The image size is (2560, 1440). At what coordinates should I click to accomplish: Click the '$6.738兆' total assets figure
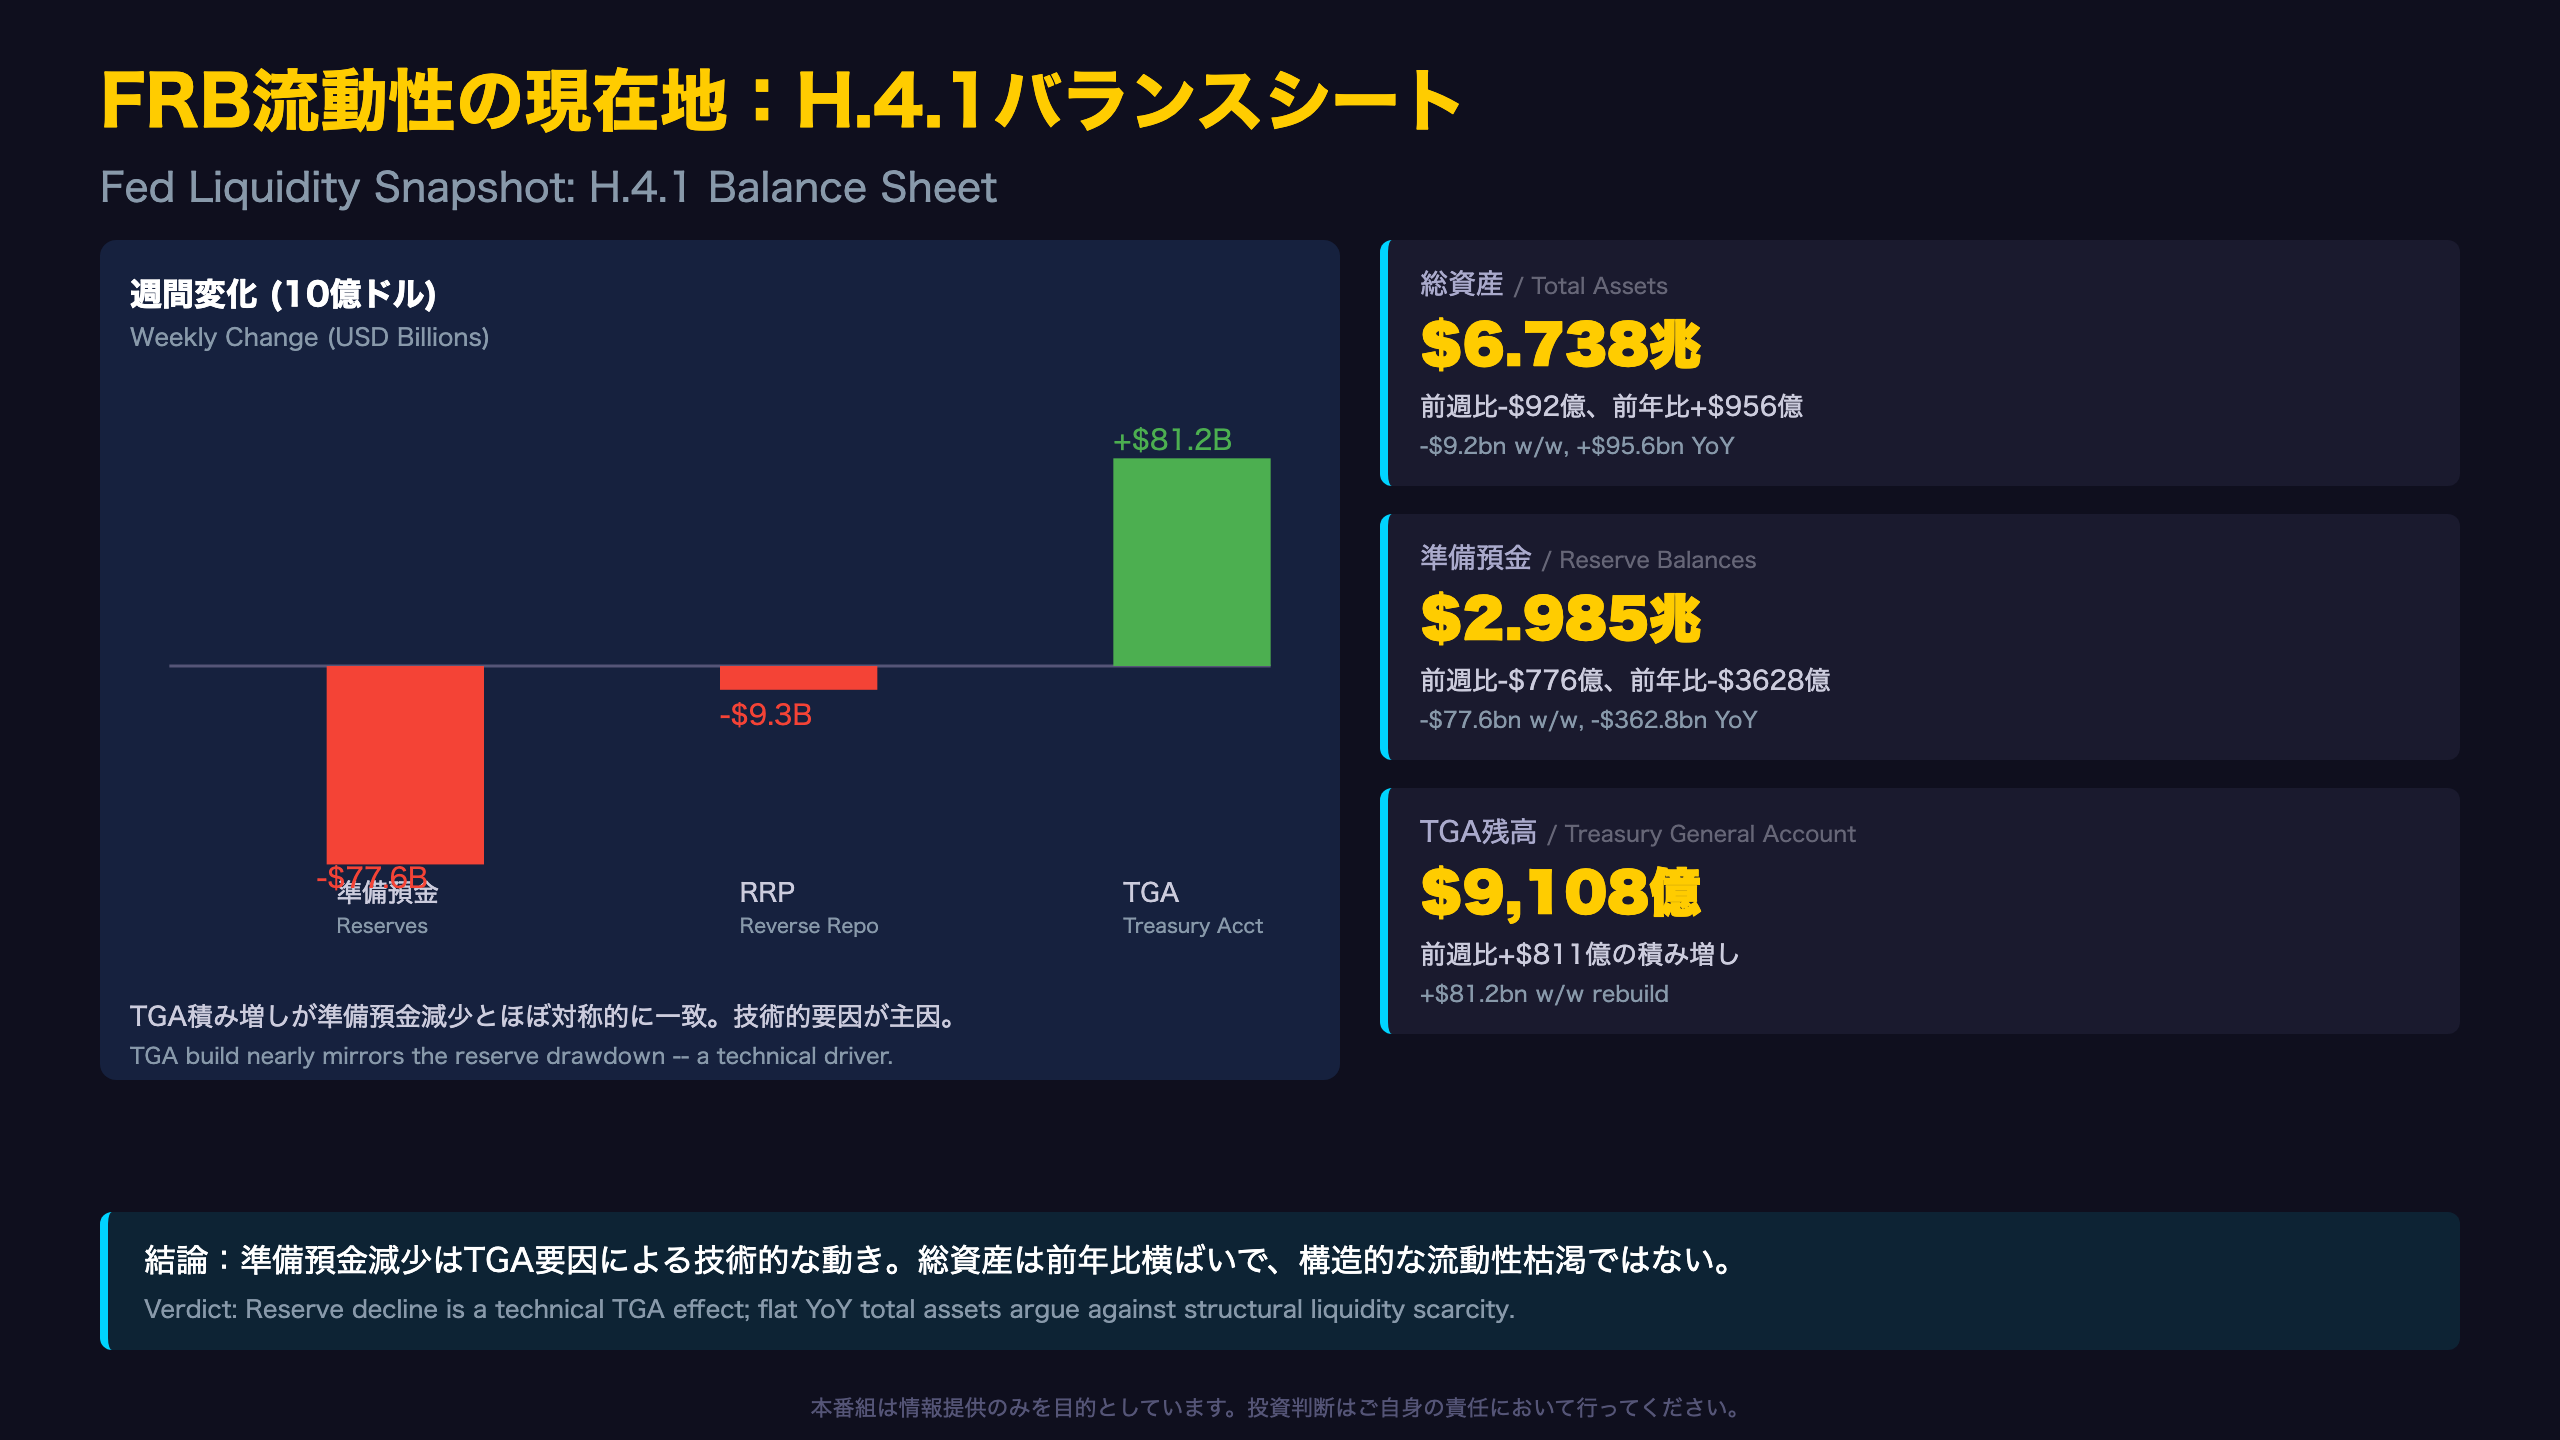[x=1560, y=344]
